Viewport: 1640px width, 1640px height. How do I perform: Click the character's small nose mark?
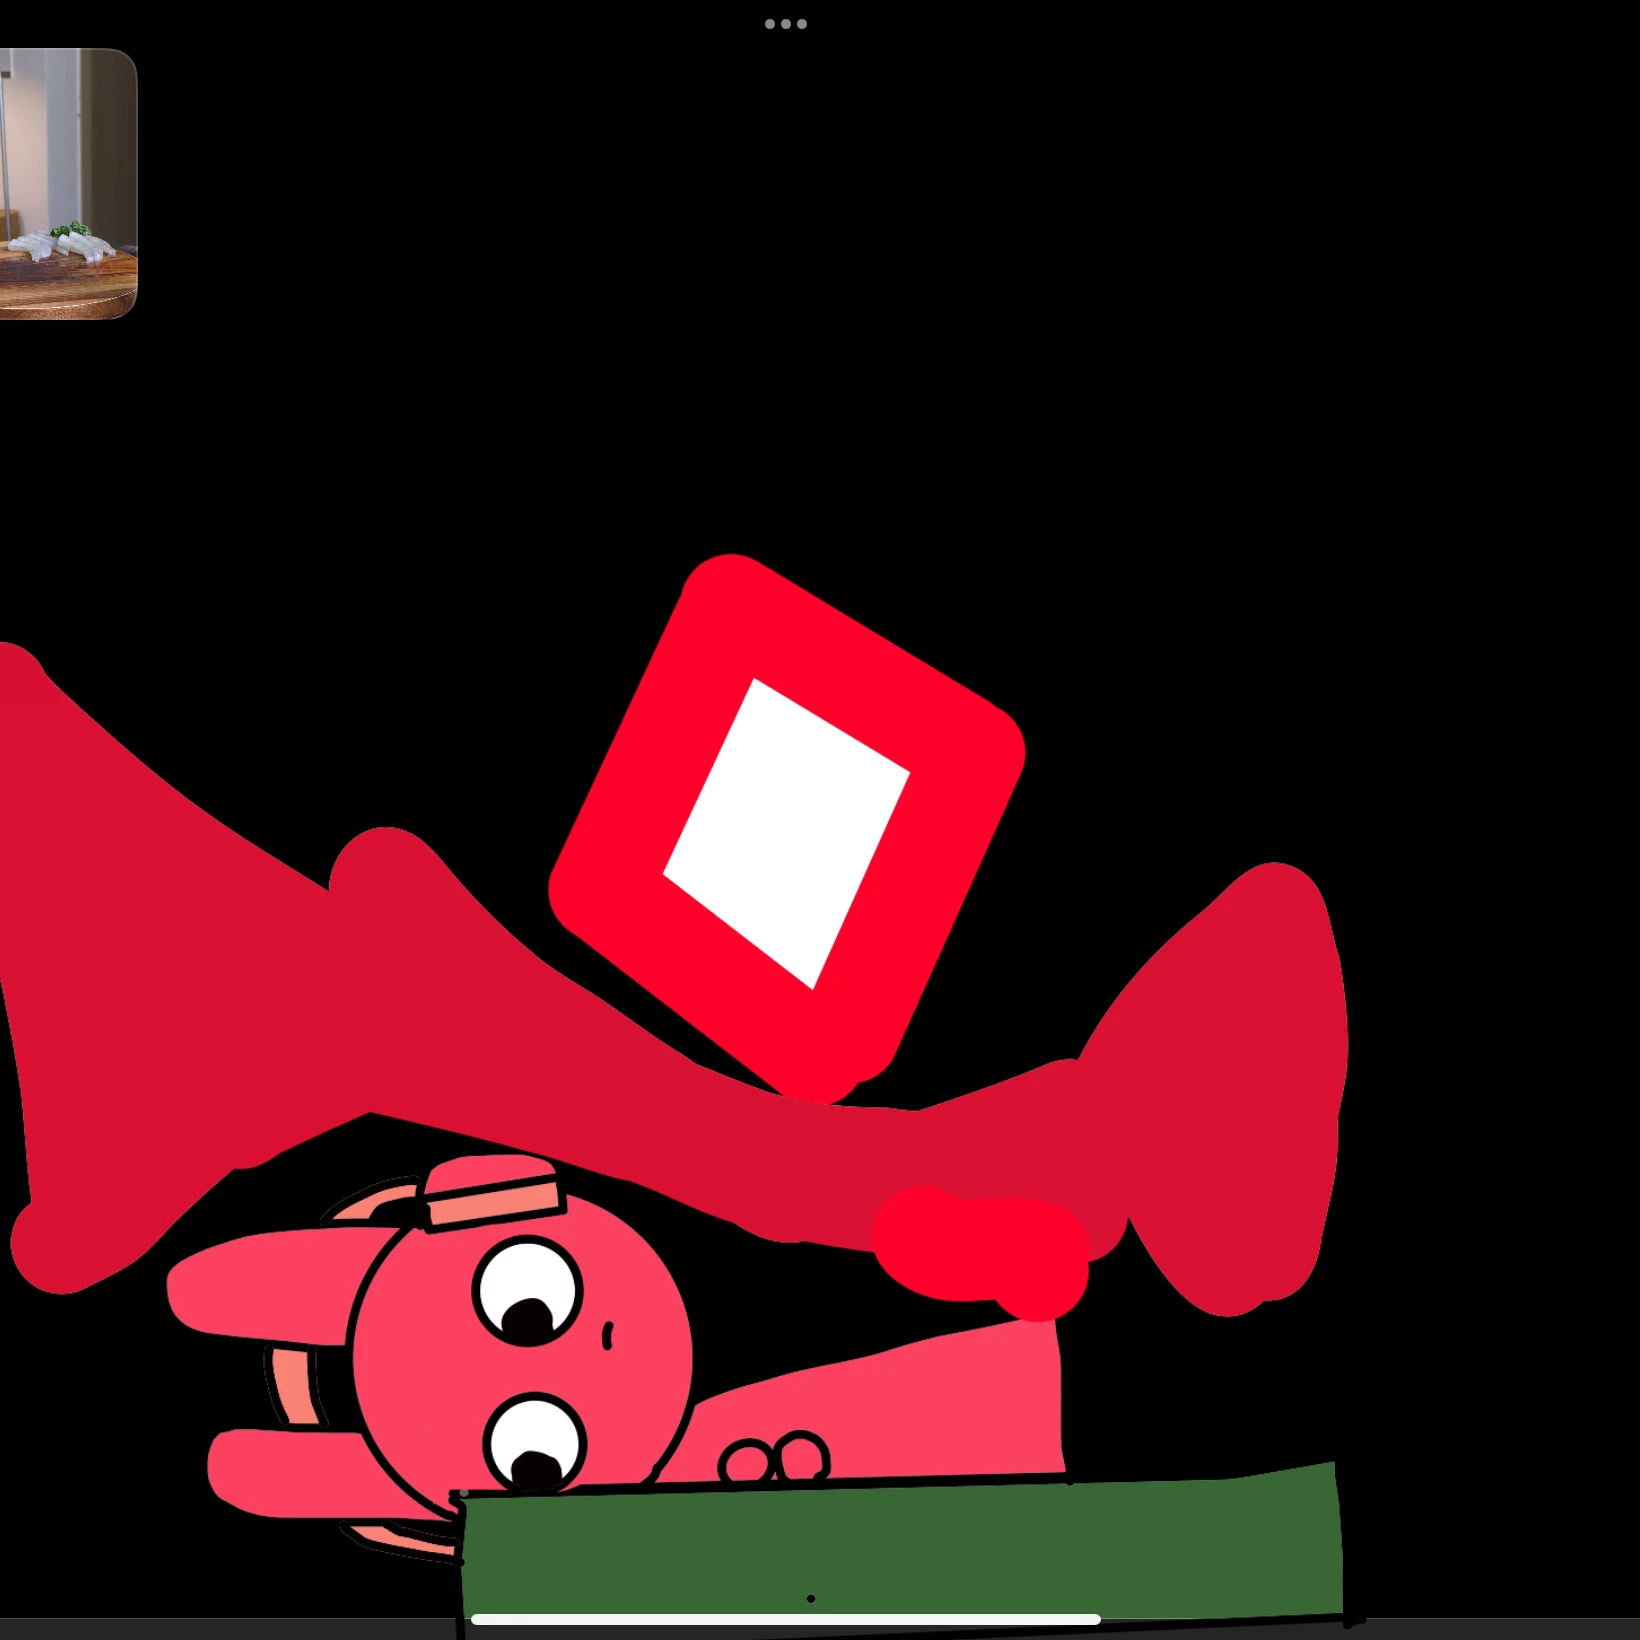click(608, 1336)
